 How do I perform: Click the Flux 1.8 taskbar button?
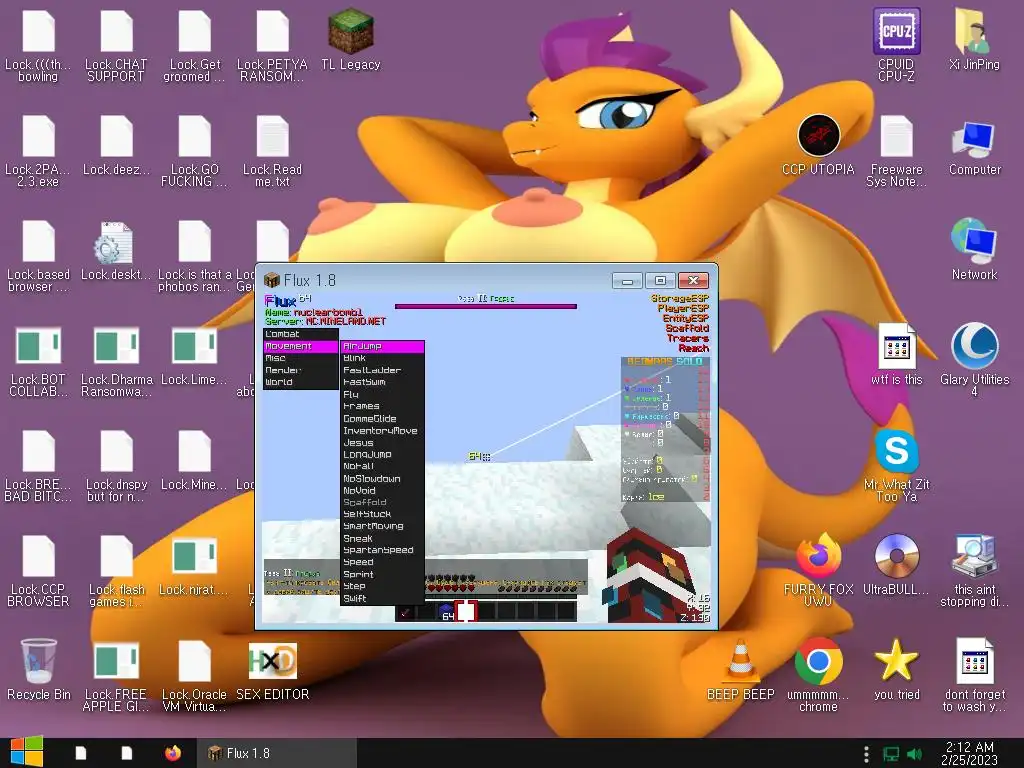(277, 753)
